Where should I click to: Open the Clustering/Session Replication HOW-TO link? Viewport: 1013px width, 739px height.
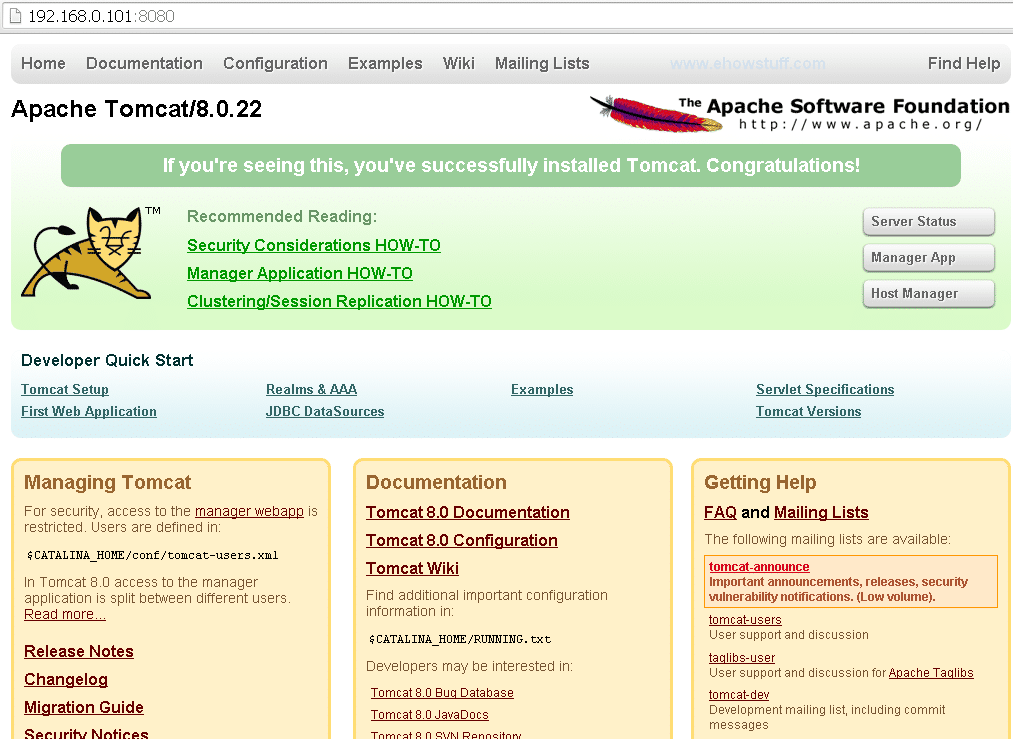point(338,301)
